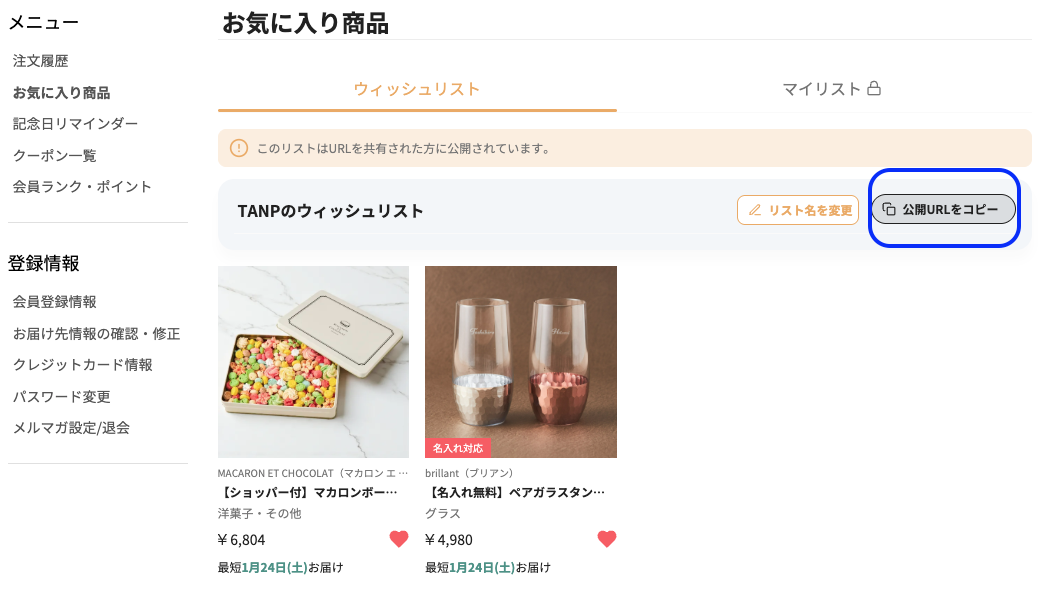Go to パスワード変更 page

(61, 396)
